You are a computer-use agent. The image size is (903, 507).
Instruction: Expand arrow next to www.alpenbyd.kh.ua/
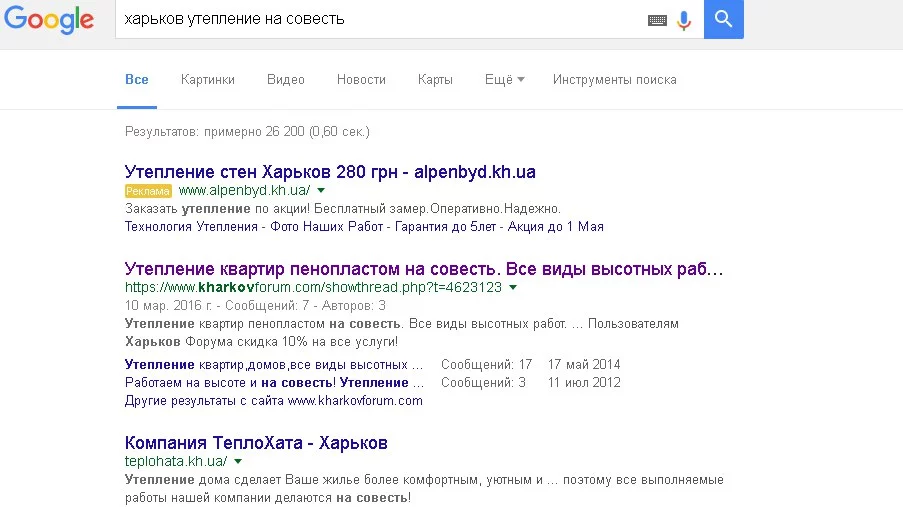click(321, 190)
